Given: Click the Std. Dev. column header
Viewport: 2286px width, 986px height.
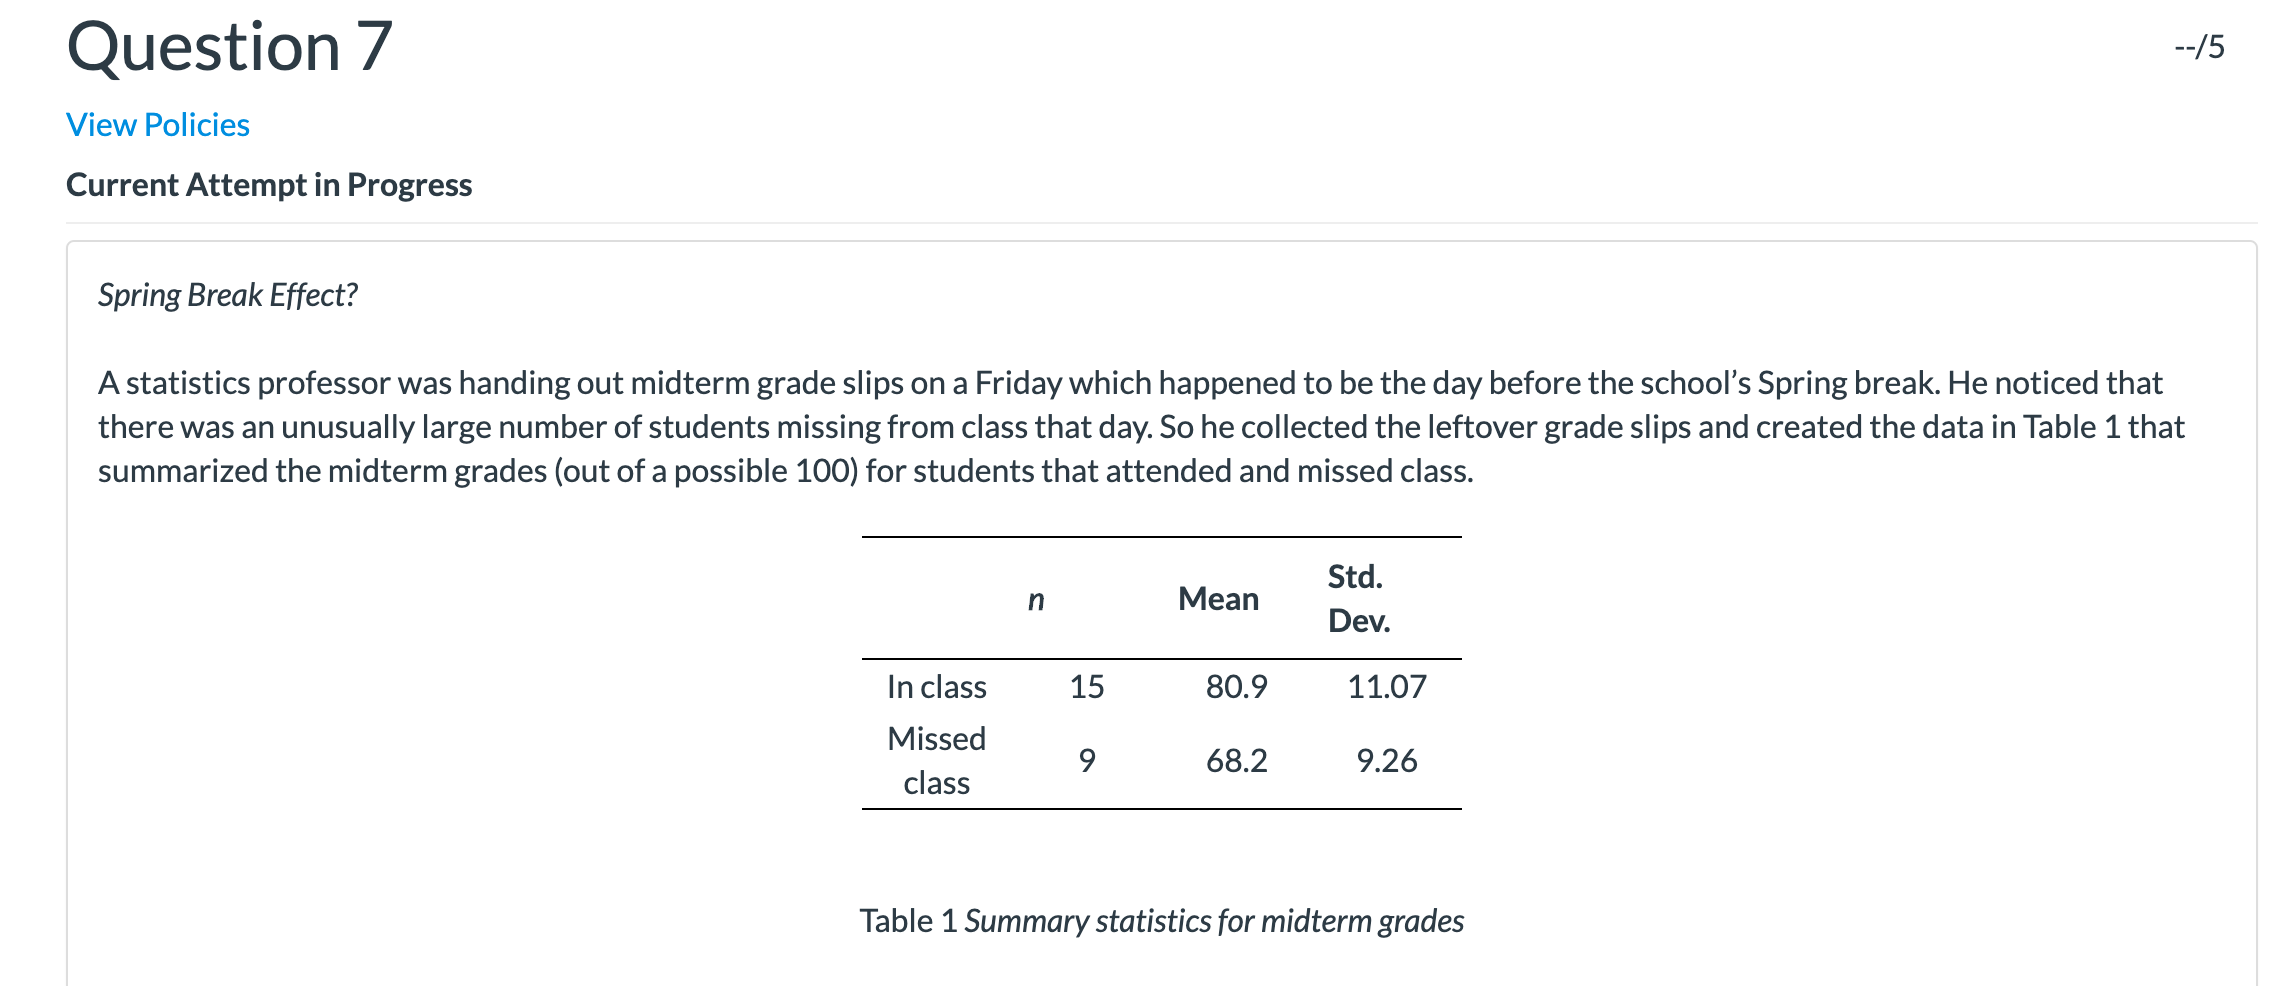Looking at the screenshot, I should 1358,598.
